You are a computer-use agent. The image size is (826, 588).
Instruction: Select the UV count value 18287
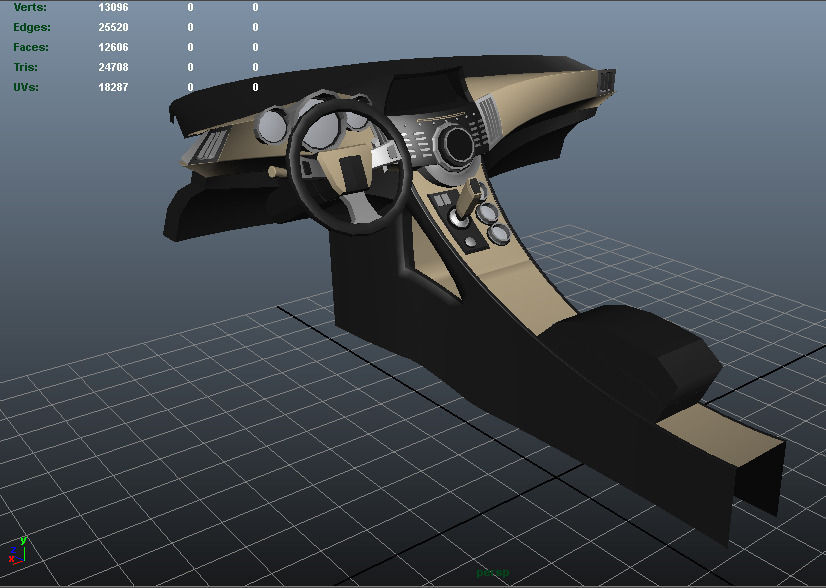click(x=113, y=87)
